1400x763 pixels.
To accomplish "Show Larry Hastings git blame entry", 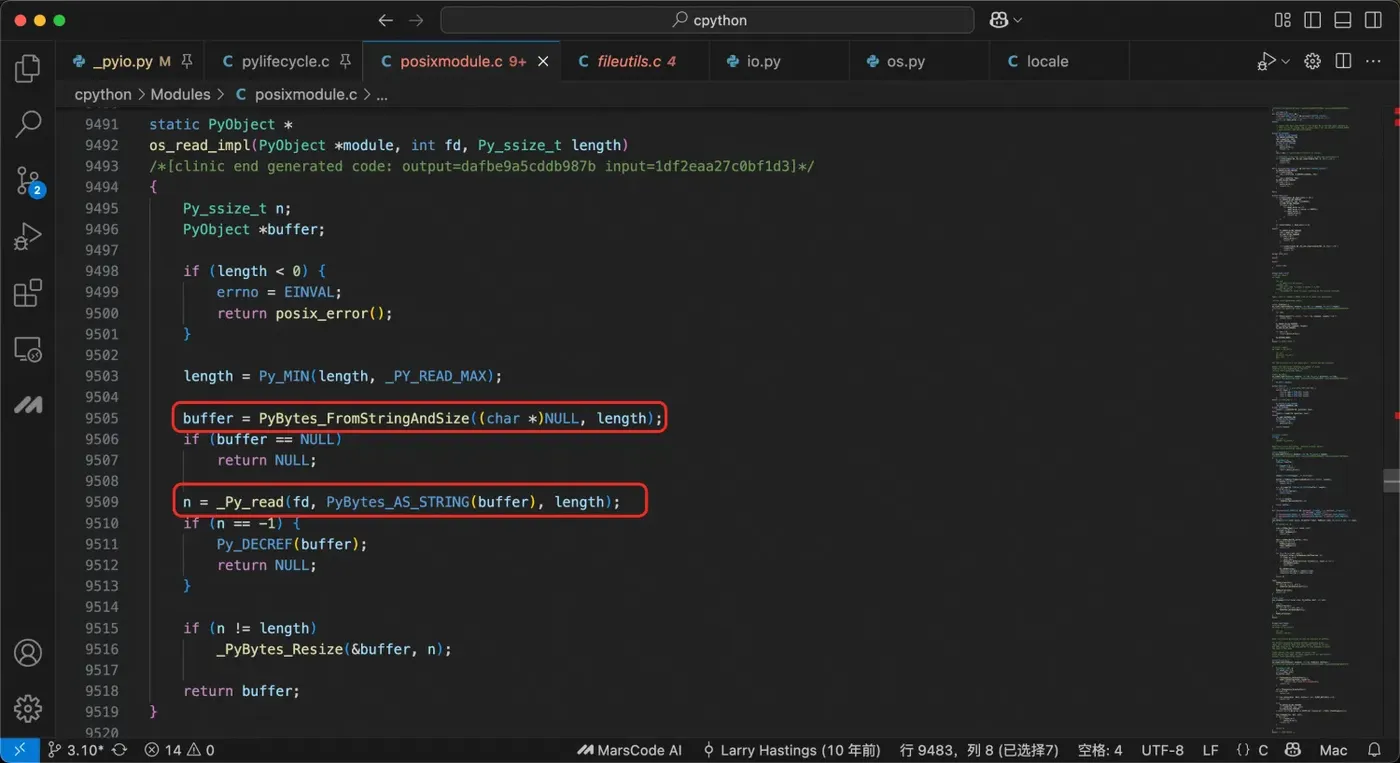I will tap(791, 750).
